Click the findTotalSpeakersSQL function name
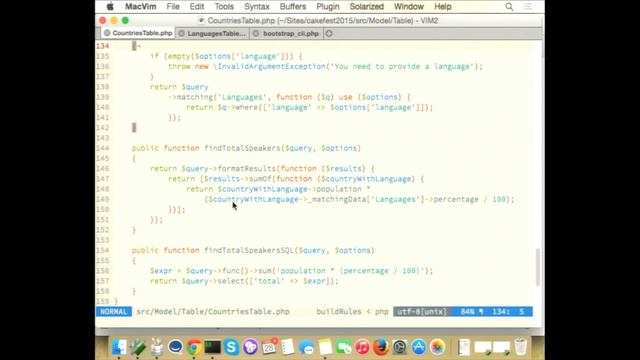Screen dimensions: 640x360 coord(249,250)
